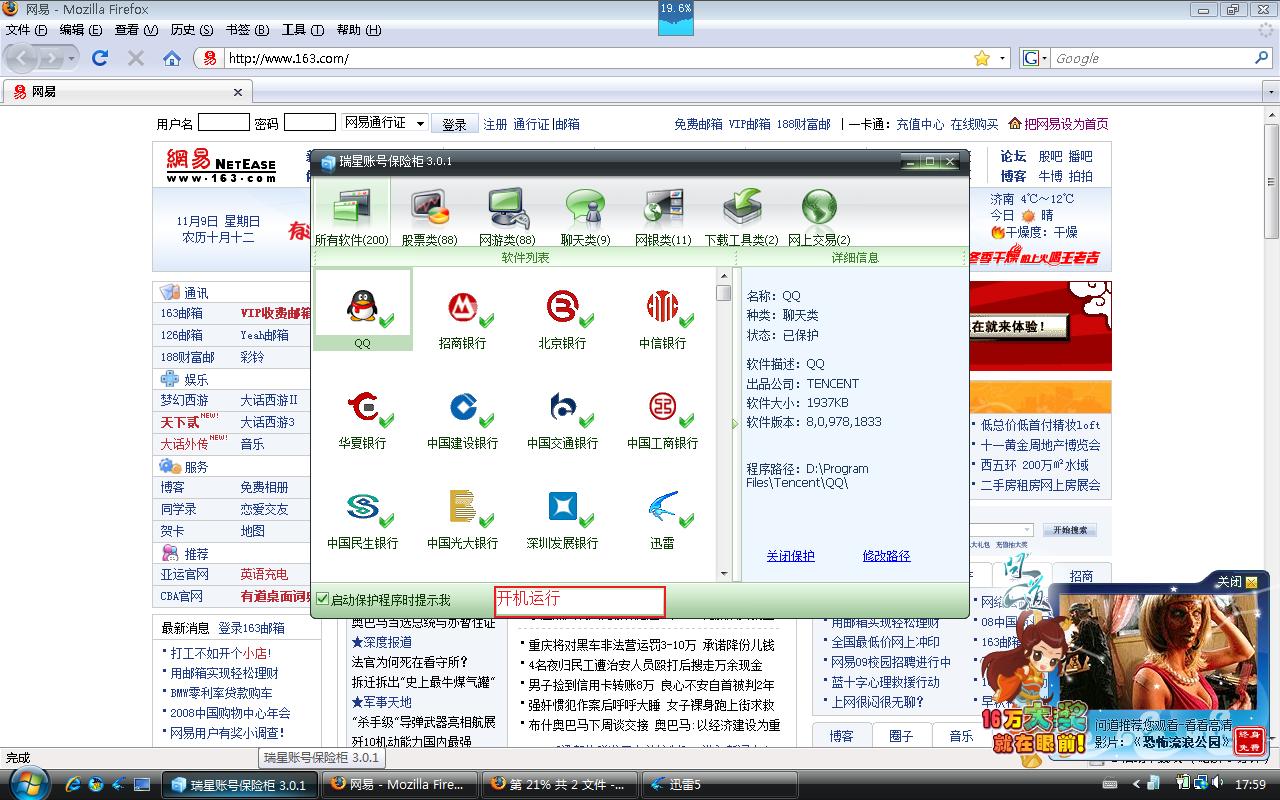Open the 所有软件(200) category in Rising Account Safe
The height and width of the screenshot is (800, 1280).
click(351, 216)
